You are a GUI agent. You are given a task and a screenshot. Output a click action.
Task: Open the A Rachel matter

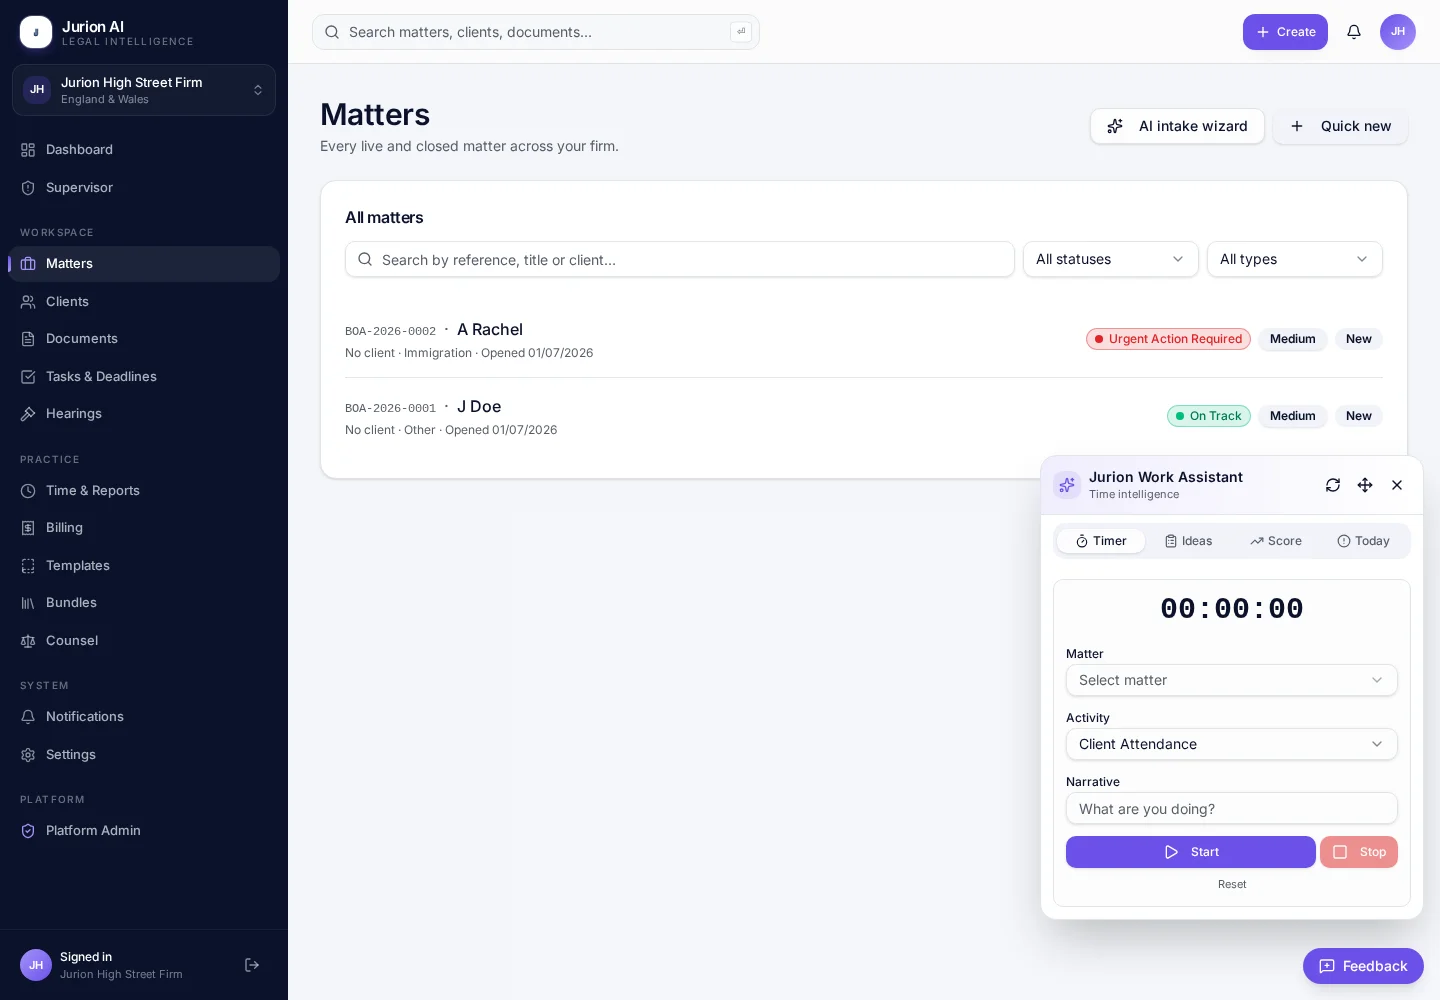pyautogui.click(x=490, y=330)
